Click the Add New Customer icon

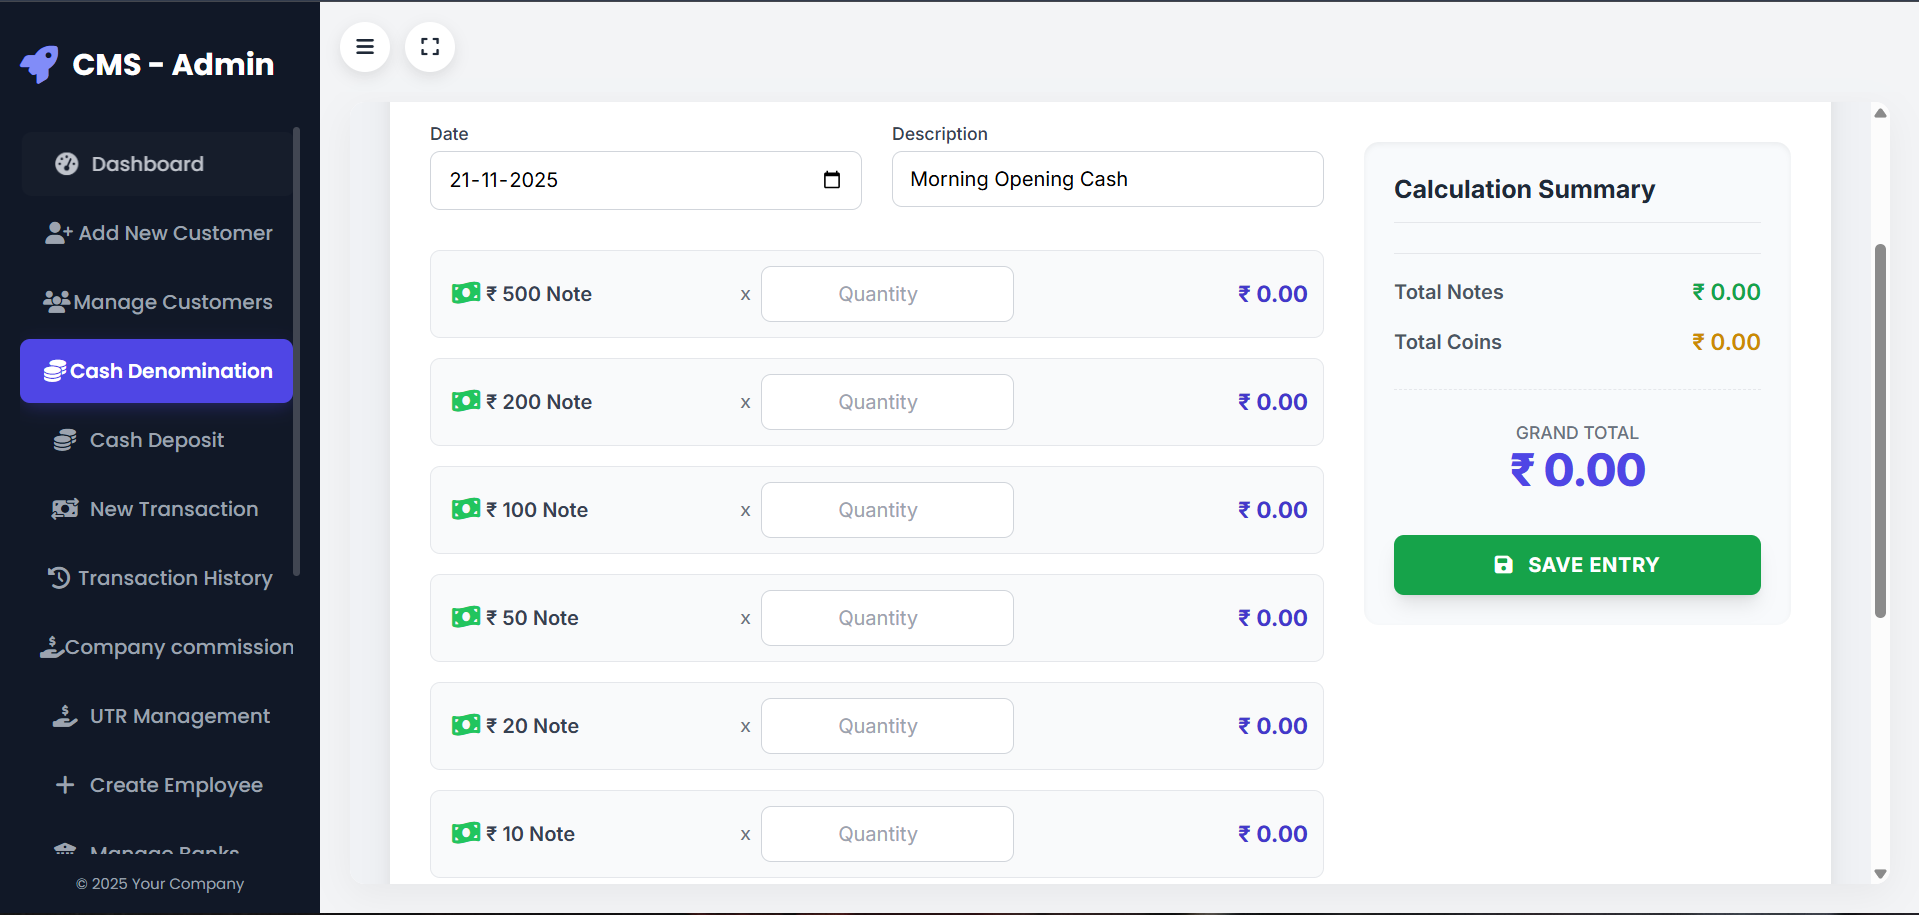point(58,233)
